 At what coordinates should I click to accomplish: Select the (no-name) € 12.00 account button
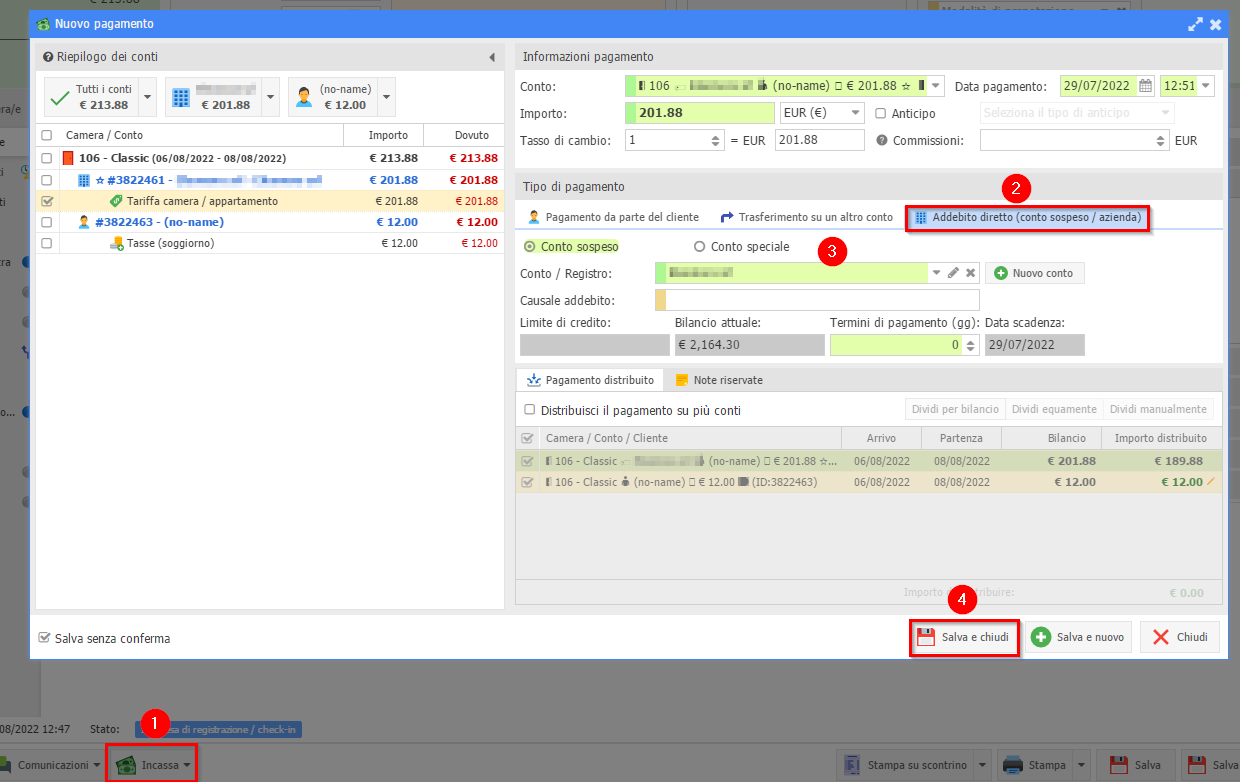tap(333, 97)
